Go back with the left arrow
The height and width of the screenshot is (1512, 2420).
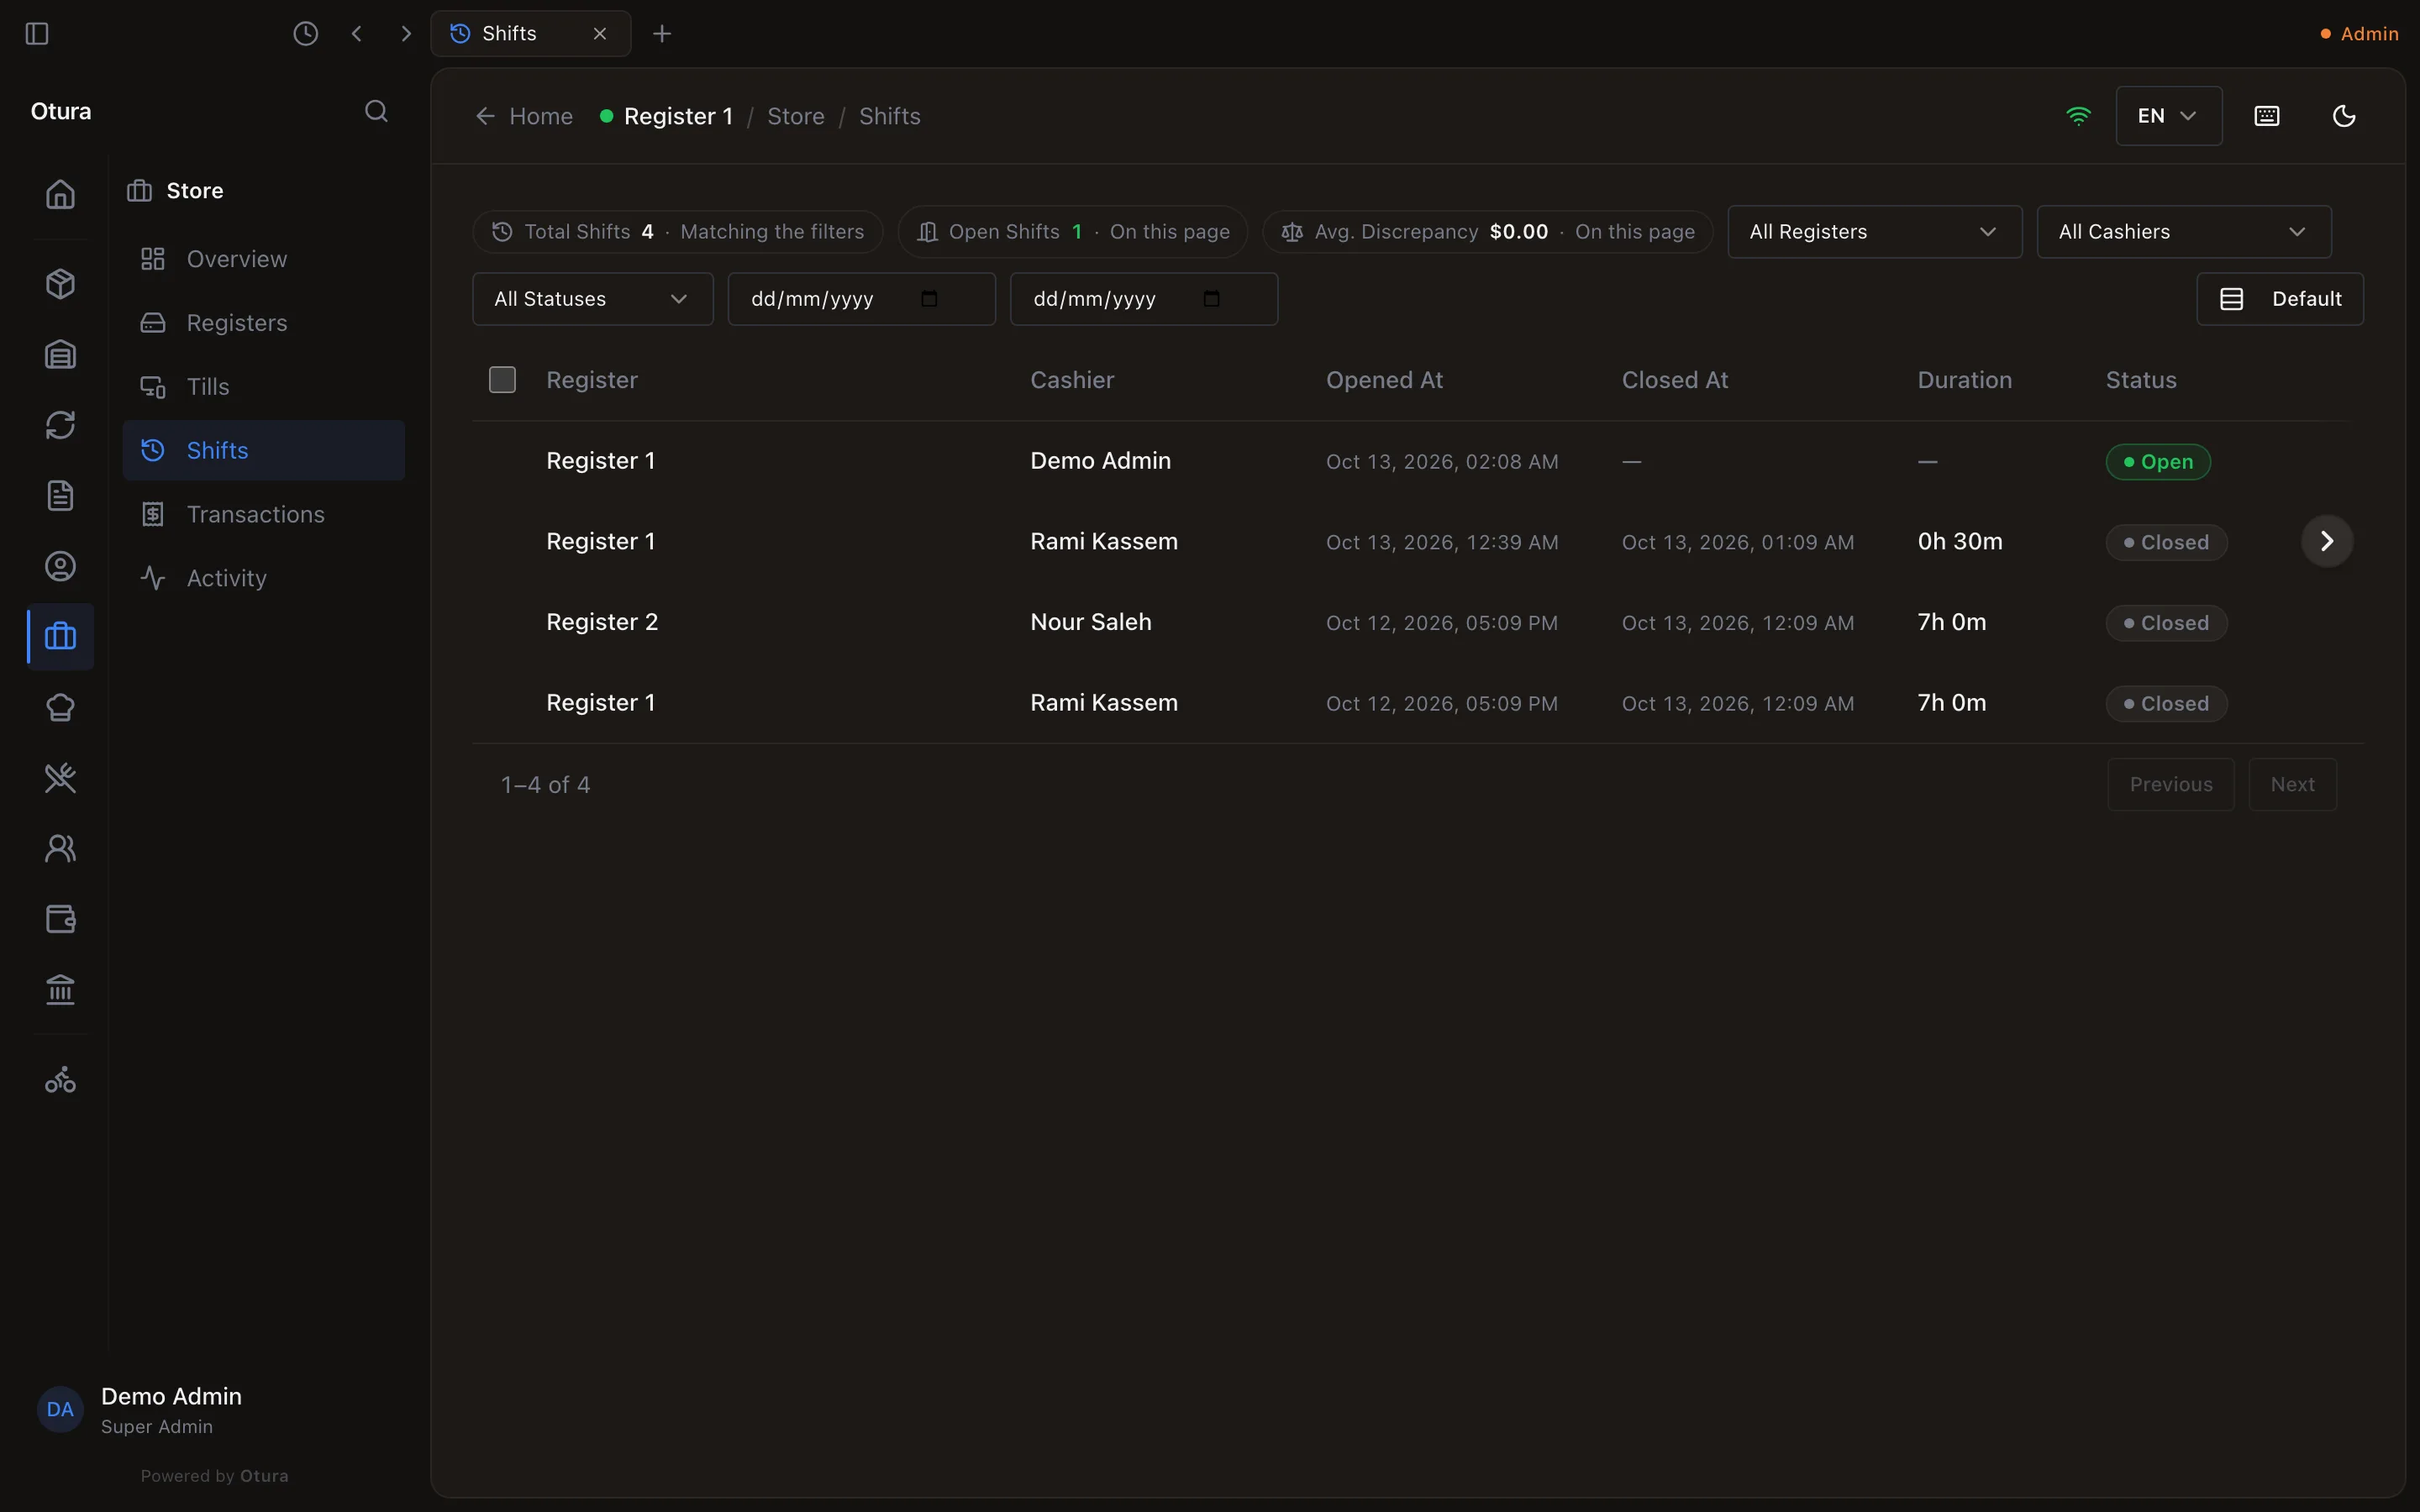click(357, 34)
